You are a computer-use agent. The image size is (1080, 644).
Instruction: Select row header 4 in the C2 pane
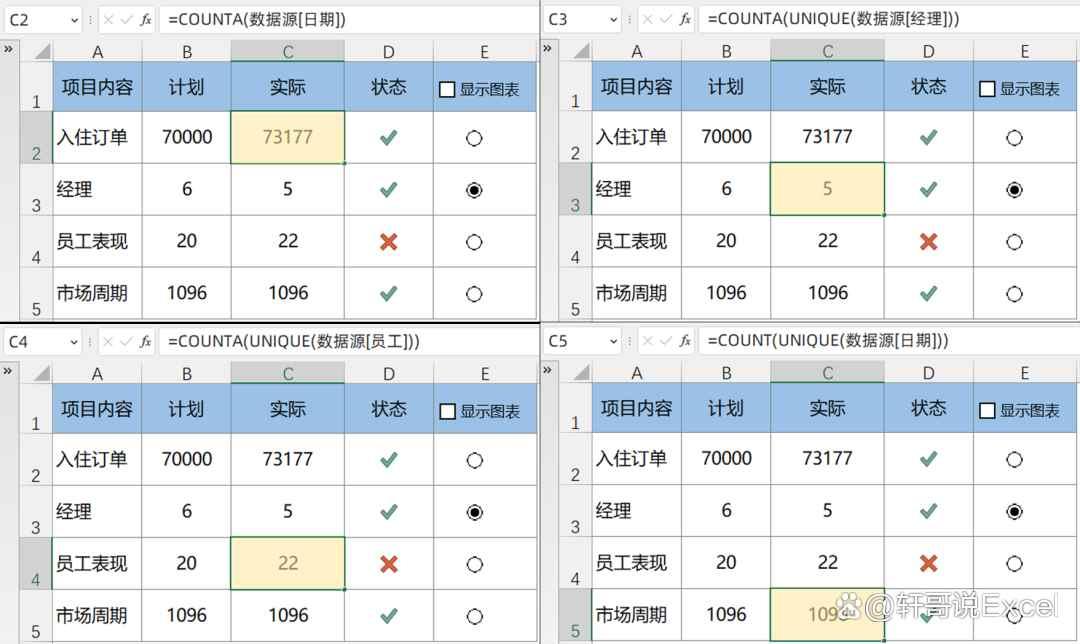(x=36, y=242)
